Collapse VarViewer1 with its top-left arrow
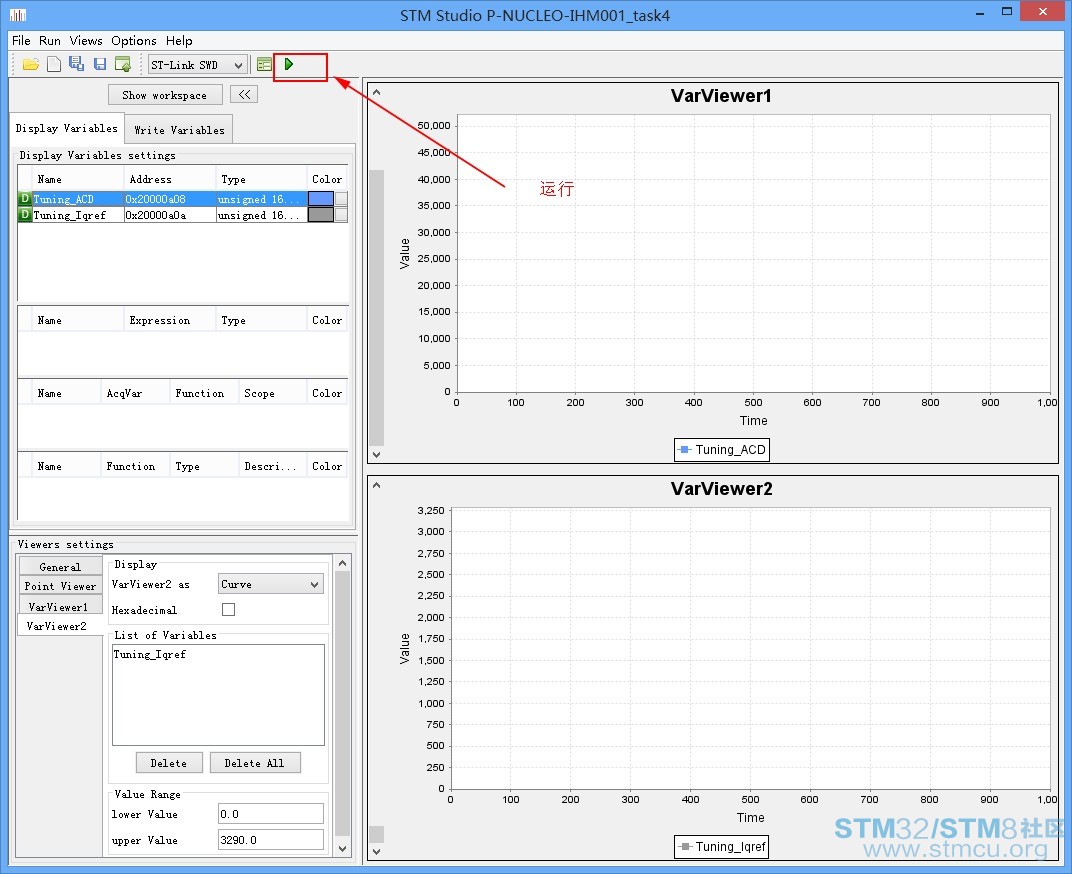 tap(376, 92)
